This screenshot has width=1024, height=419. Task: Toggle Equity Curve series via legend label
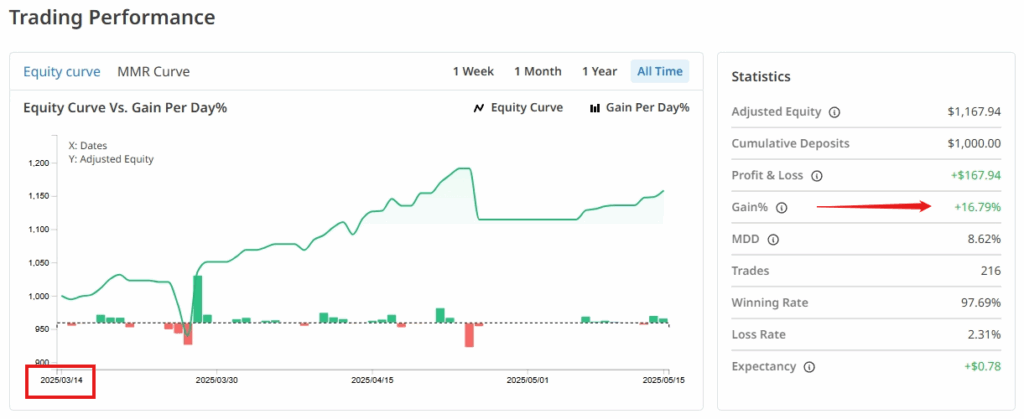click(x=527, y=108)
